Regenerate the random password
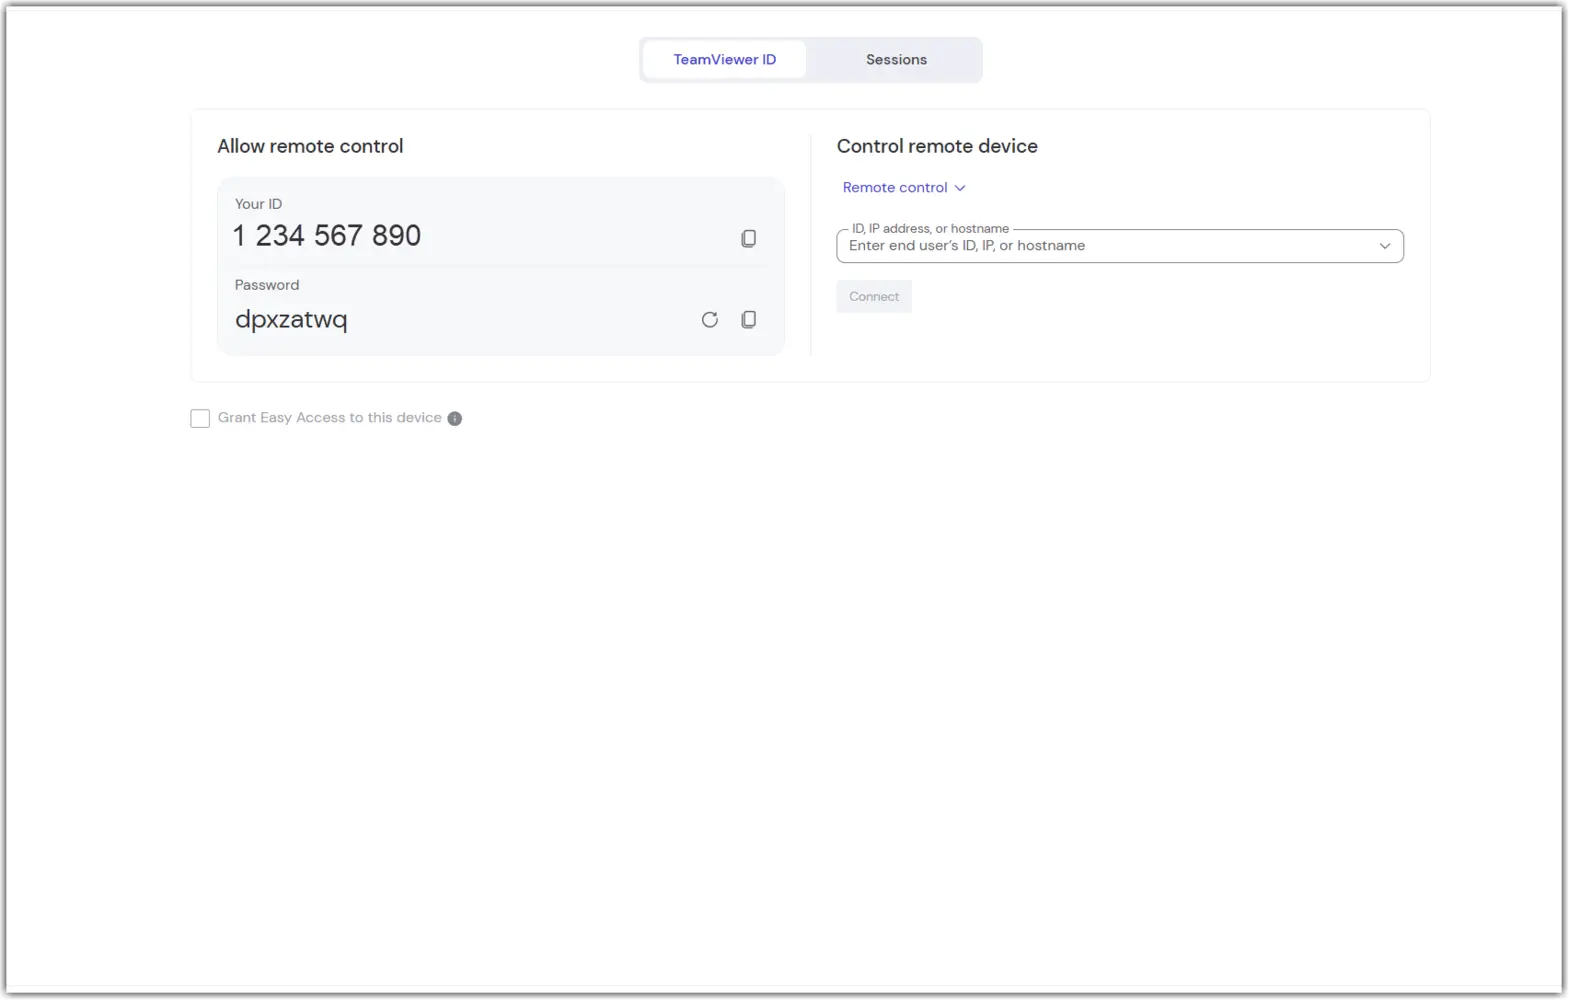Image resolution: width=1569 pixels, height=1000 pixels. point(709,320)
